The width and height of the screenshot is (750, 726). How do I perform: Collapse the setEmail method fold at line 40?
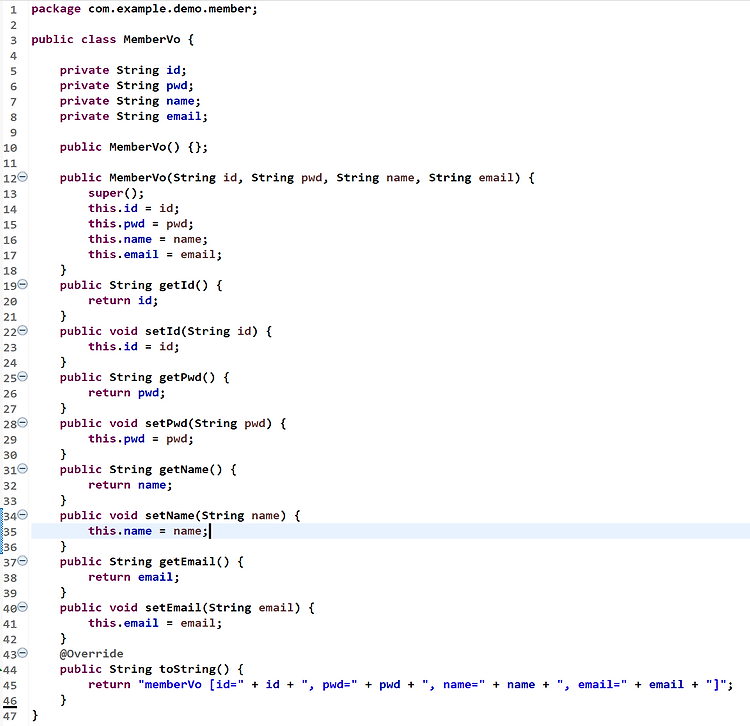(22, 607)
